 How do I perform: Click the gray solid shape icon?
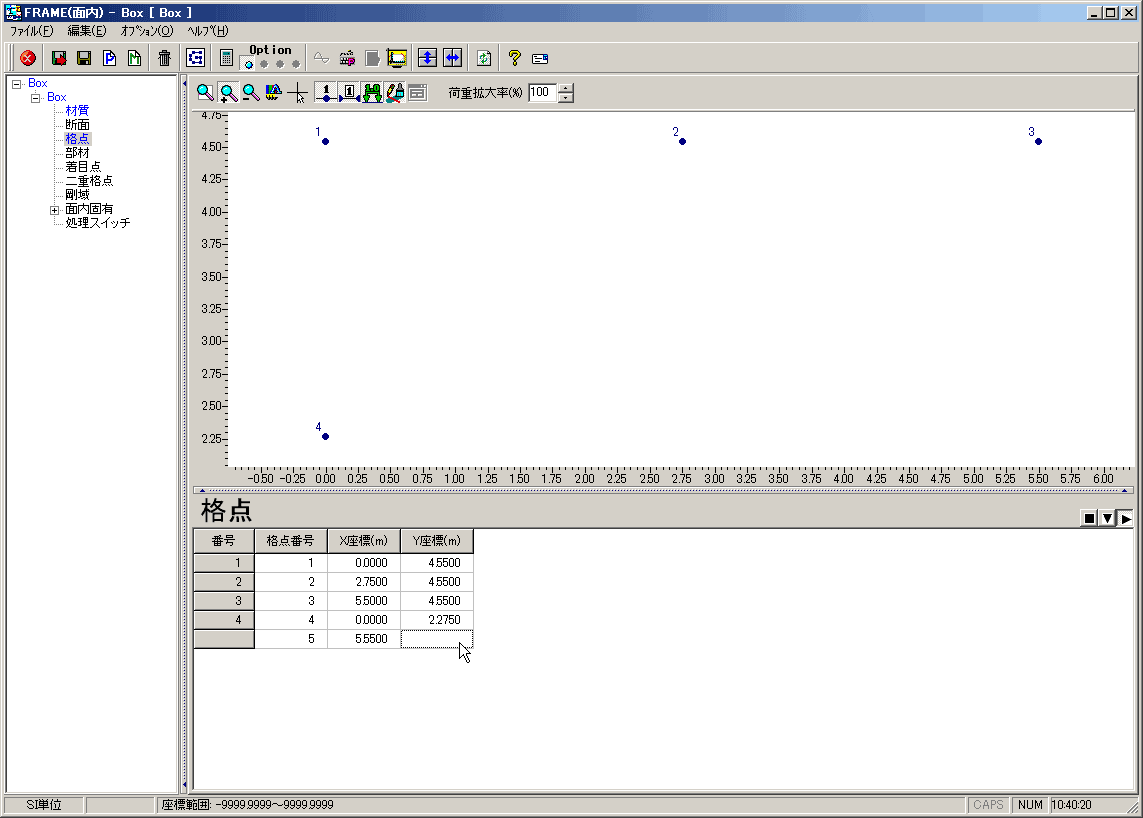click(372, 58)
